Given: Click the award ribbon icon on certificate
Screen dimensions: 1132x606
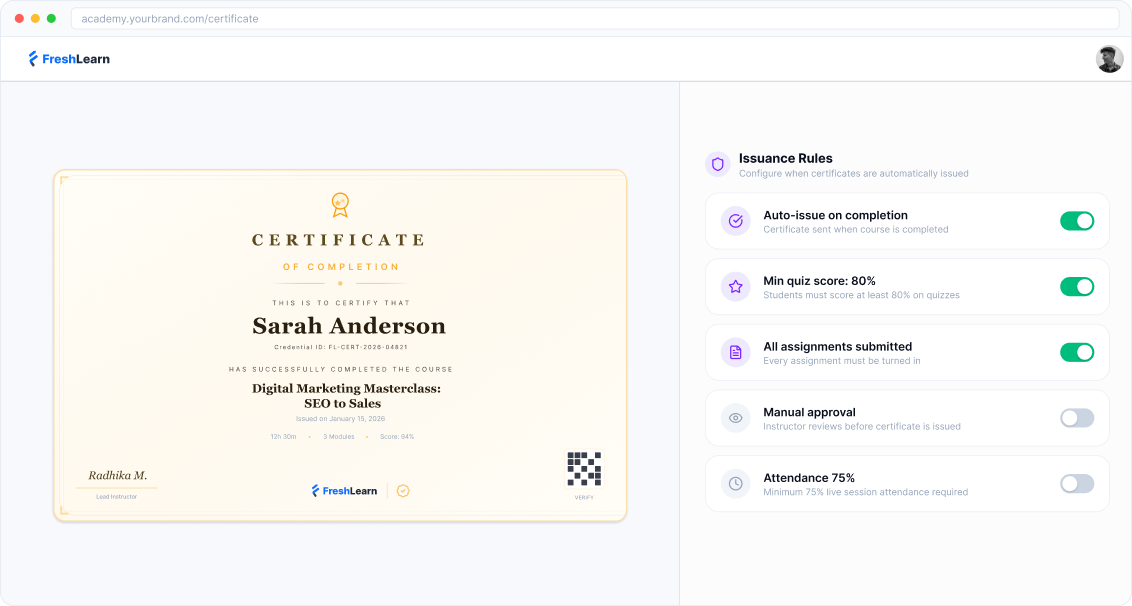Looking at the screenshot, I should click(x=340, y=204).
